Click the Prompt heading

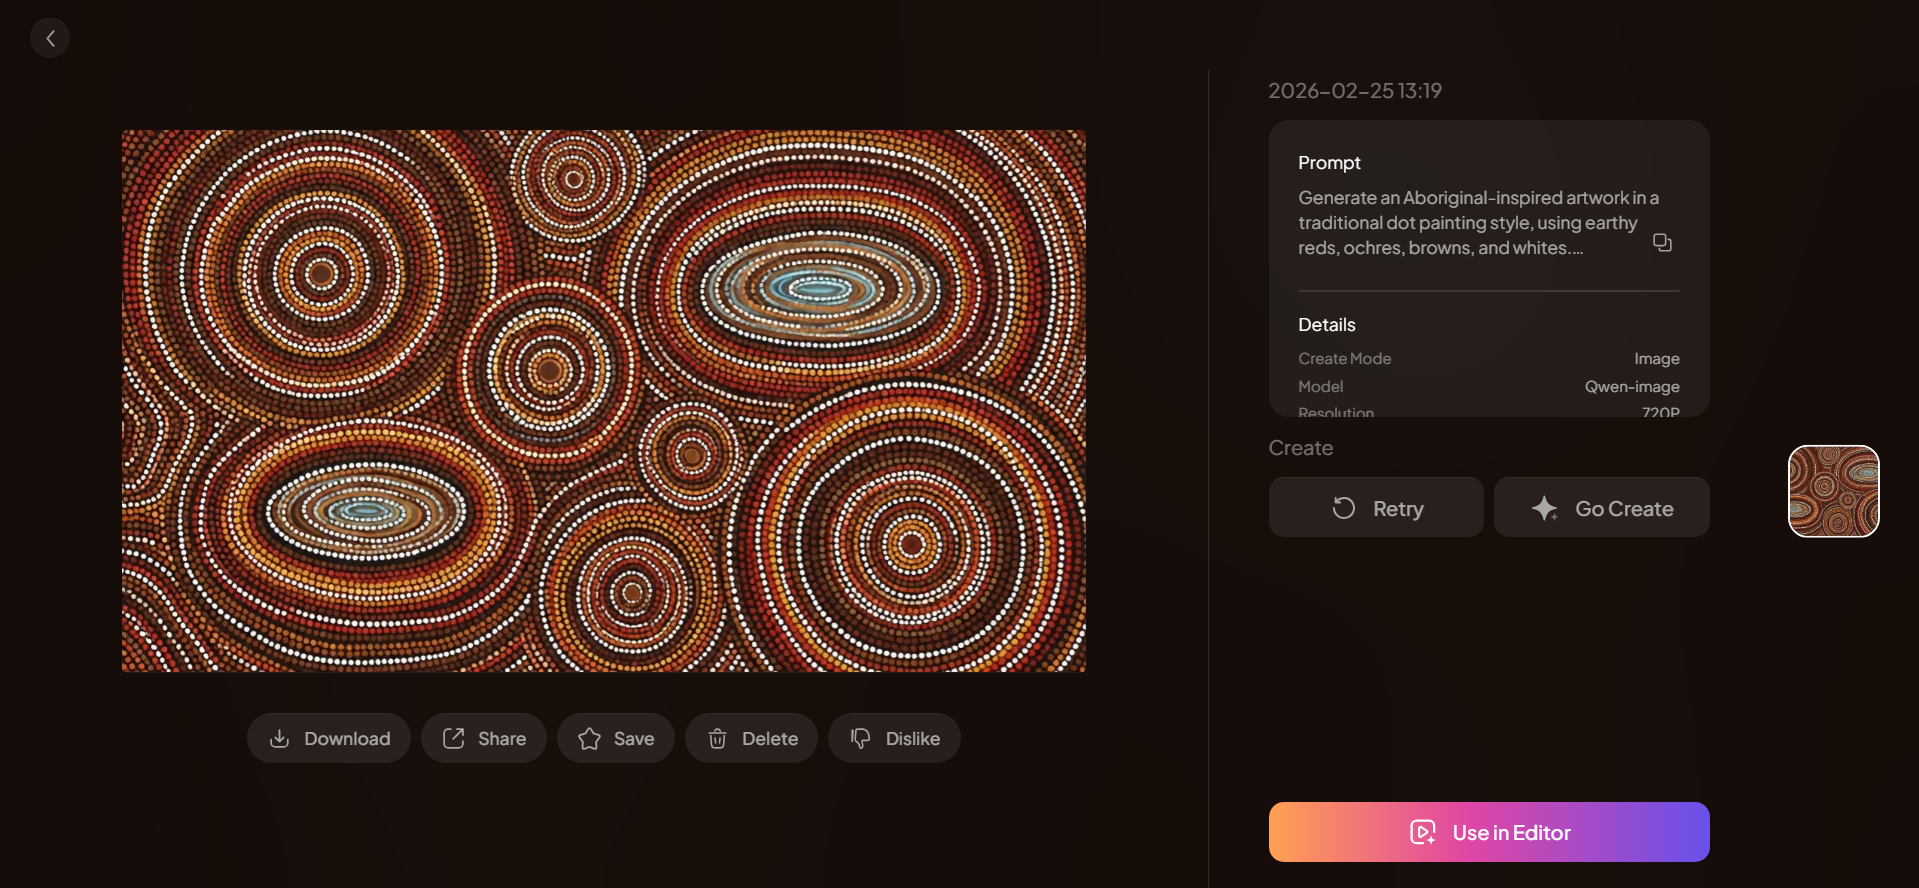(x=1329, y=163)
